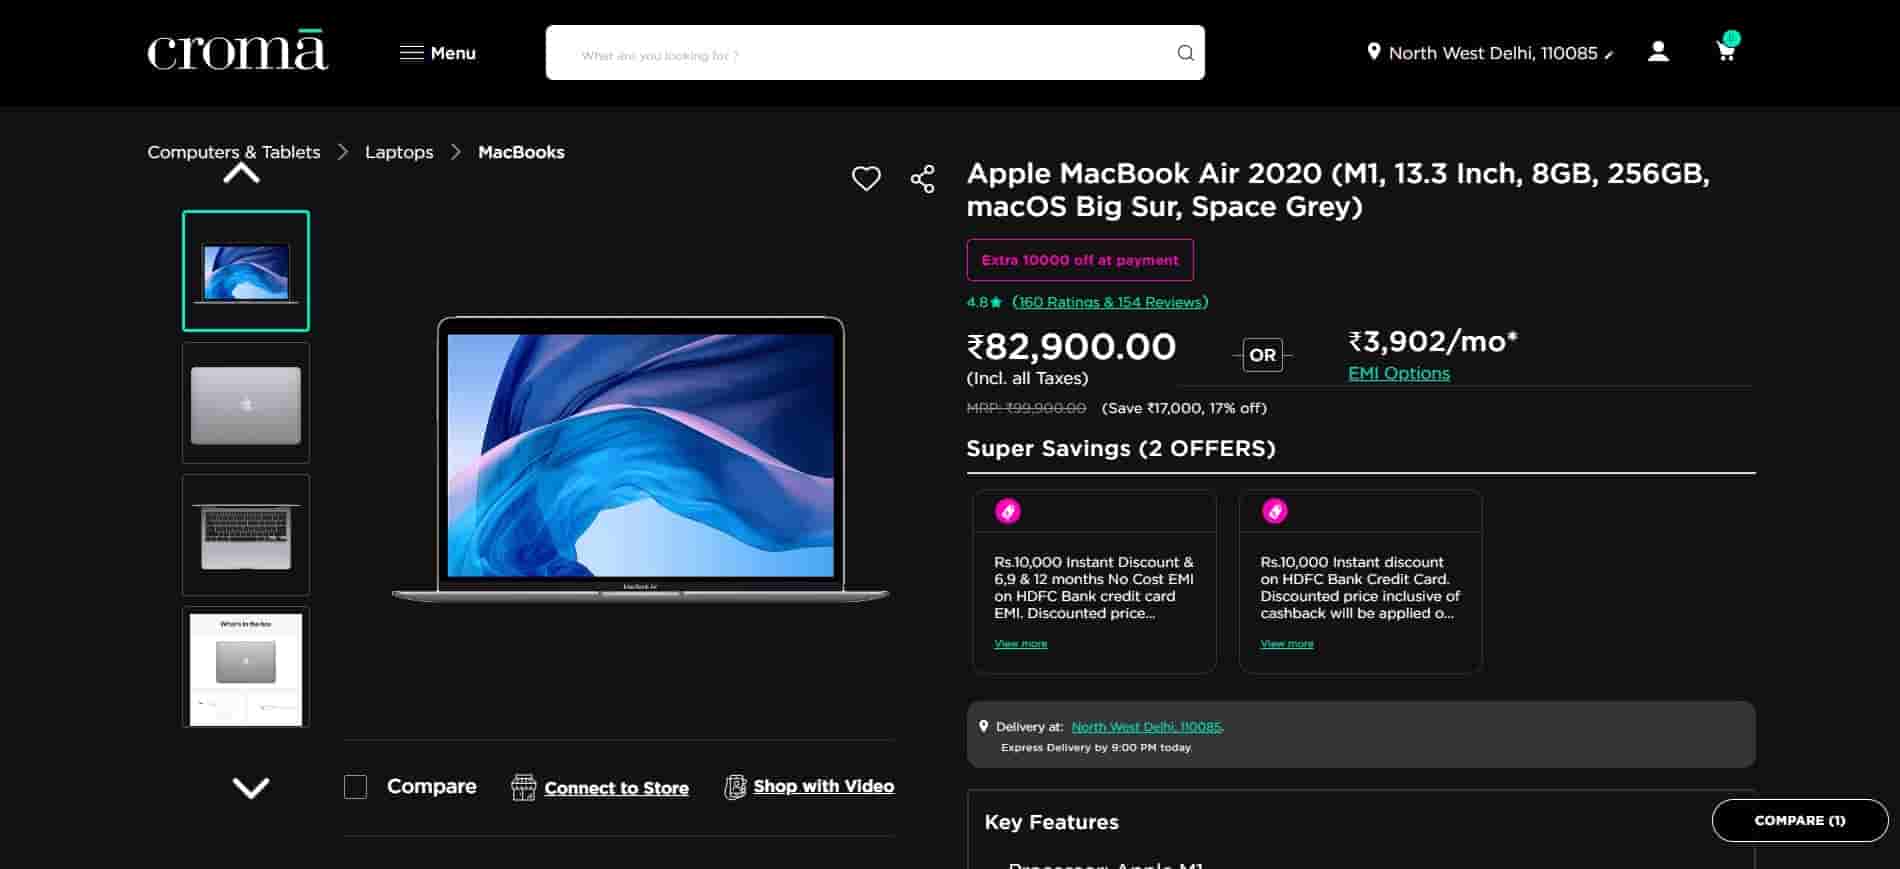Go to Laptops breadcrumb
Screen dimensions: 1900x869
[x=399, y=152]
